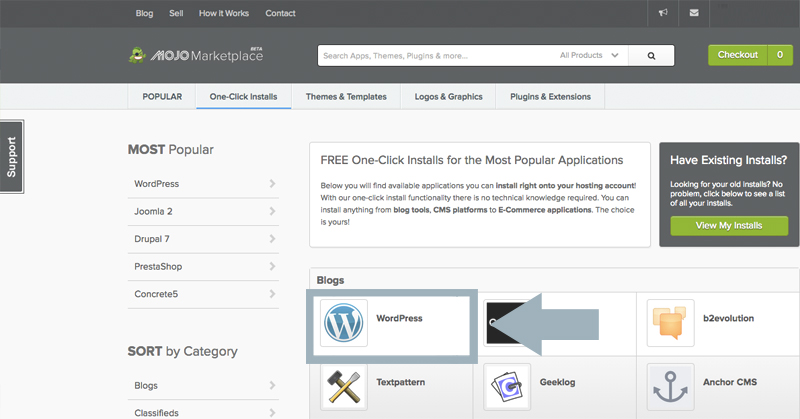Open Sell in top navigation
Viewport: 800px width, 419px height.
(176, 13)
